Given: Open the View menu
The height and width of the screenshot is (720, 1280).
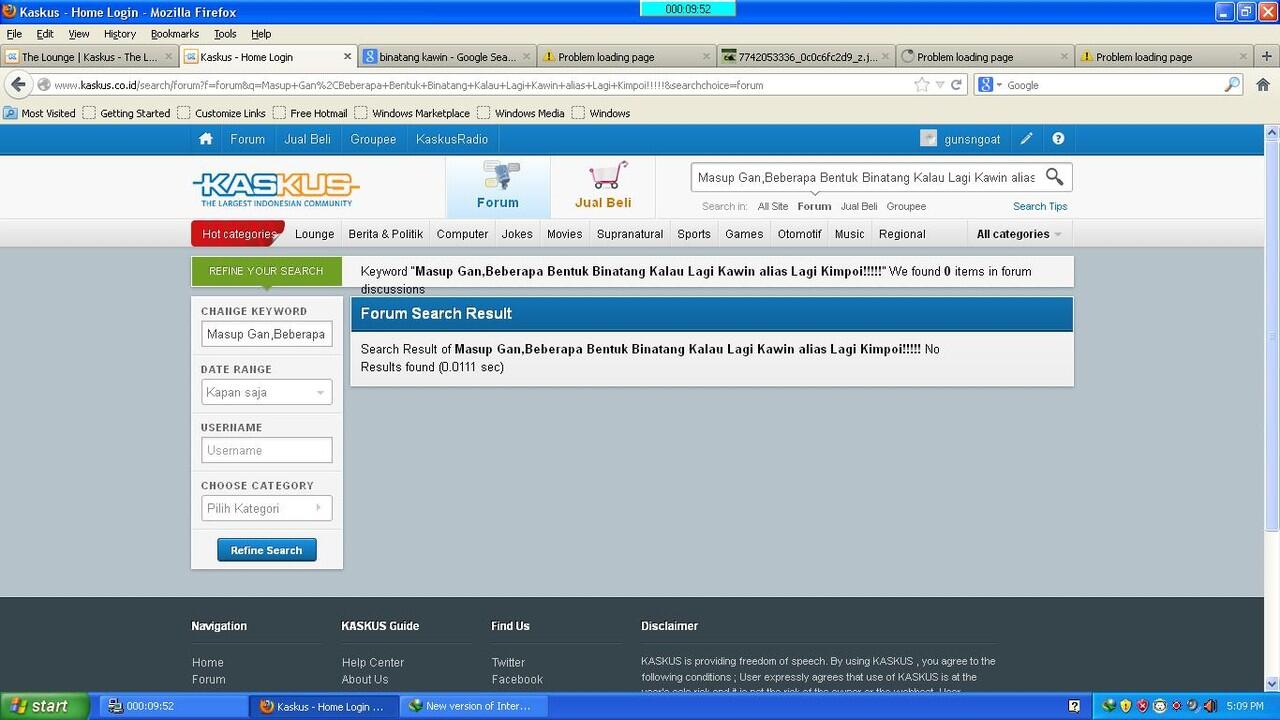Looking at the screenshot, I should click(79, 34).
